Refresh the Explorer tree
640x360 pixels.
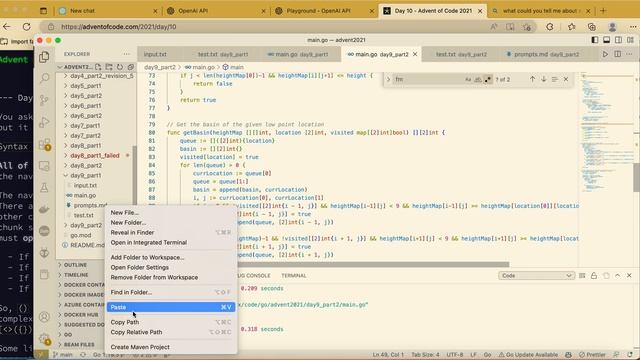(120, 67)
